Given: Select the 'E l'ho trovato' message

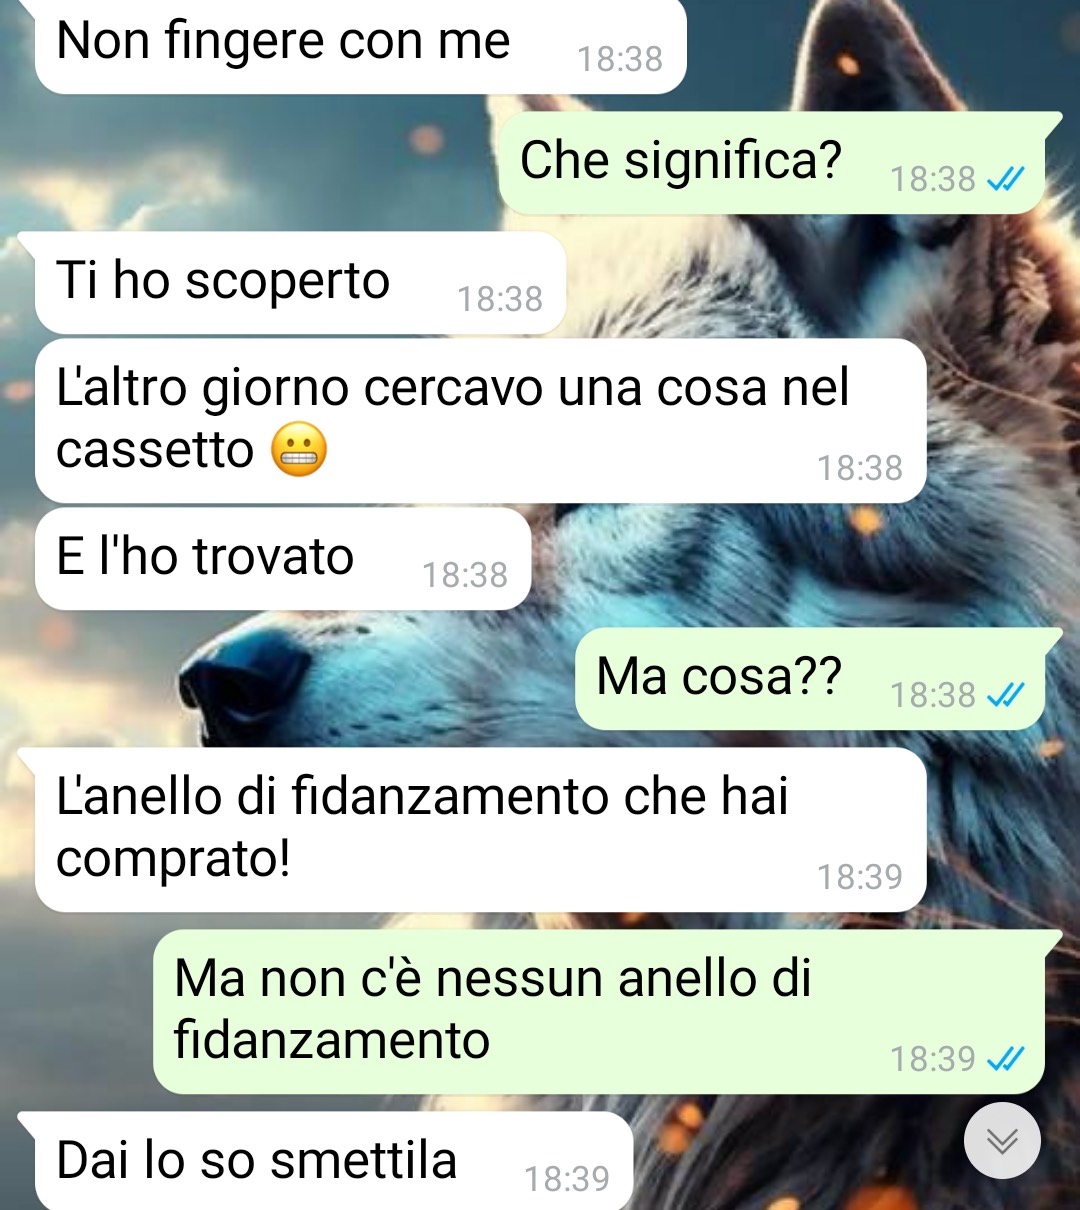Looking at the screenshot, I should 282,559.
